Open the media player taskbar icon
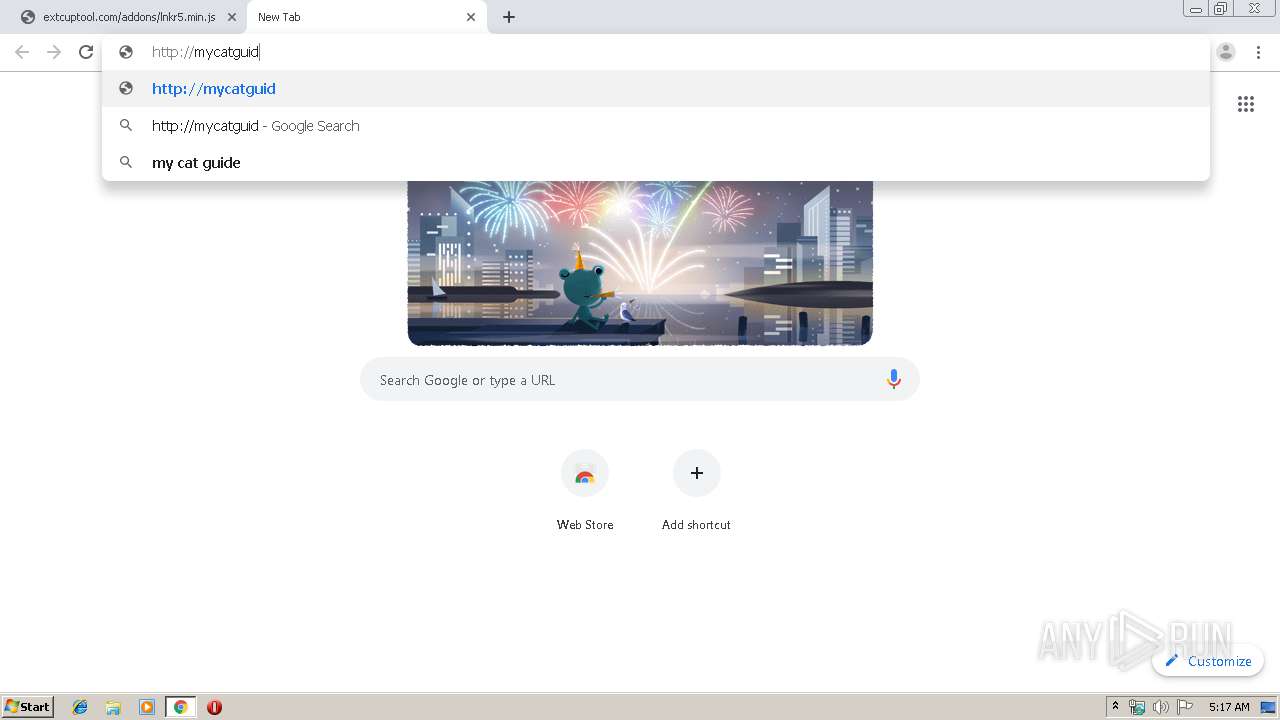Screen dimensions: 1280x720 coord(147,707)
